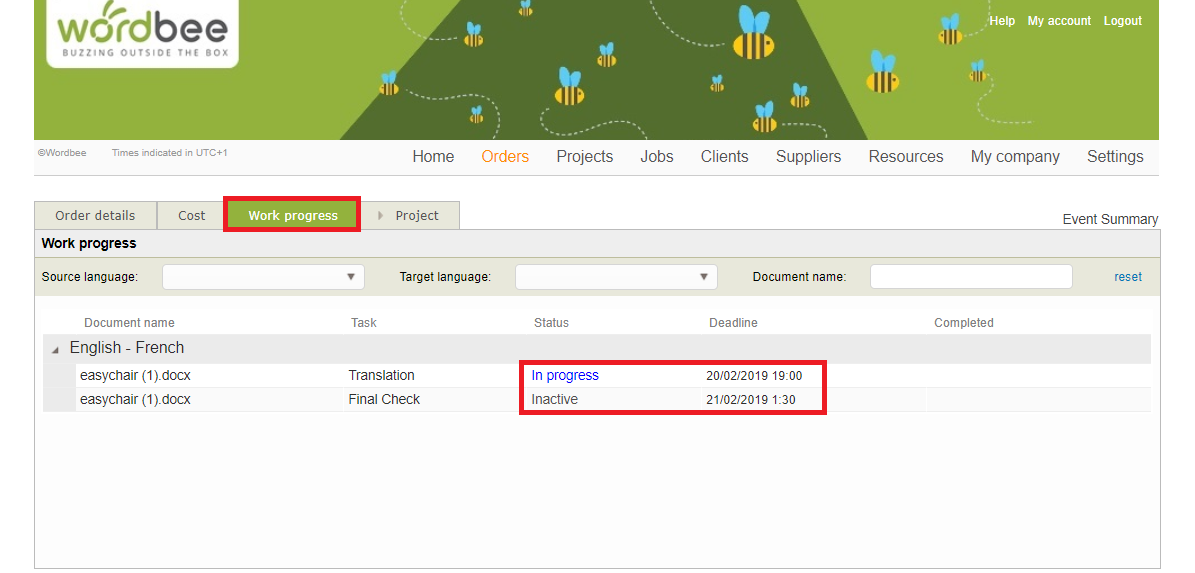Open the Suppliers menu item
Screen dimensions: 1195x573
click(808, 157)
